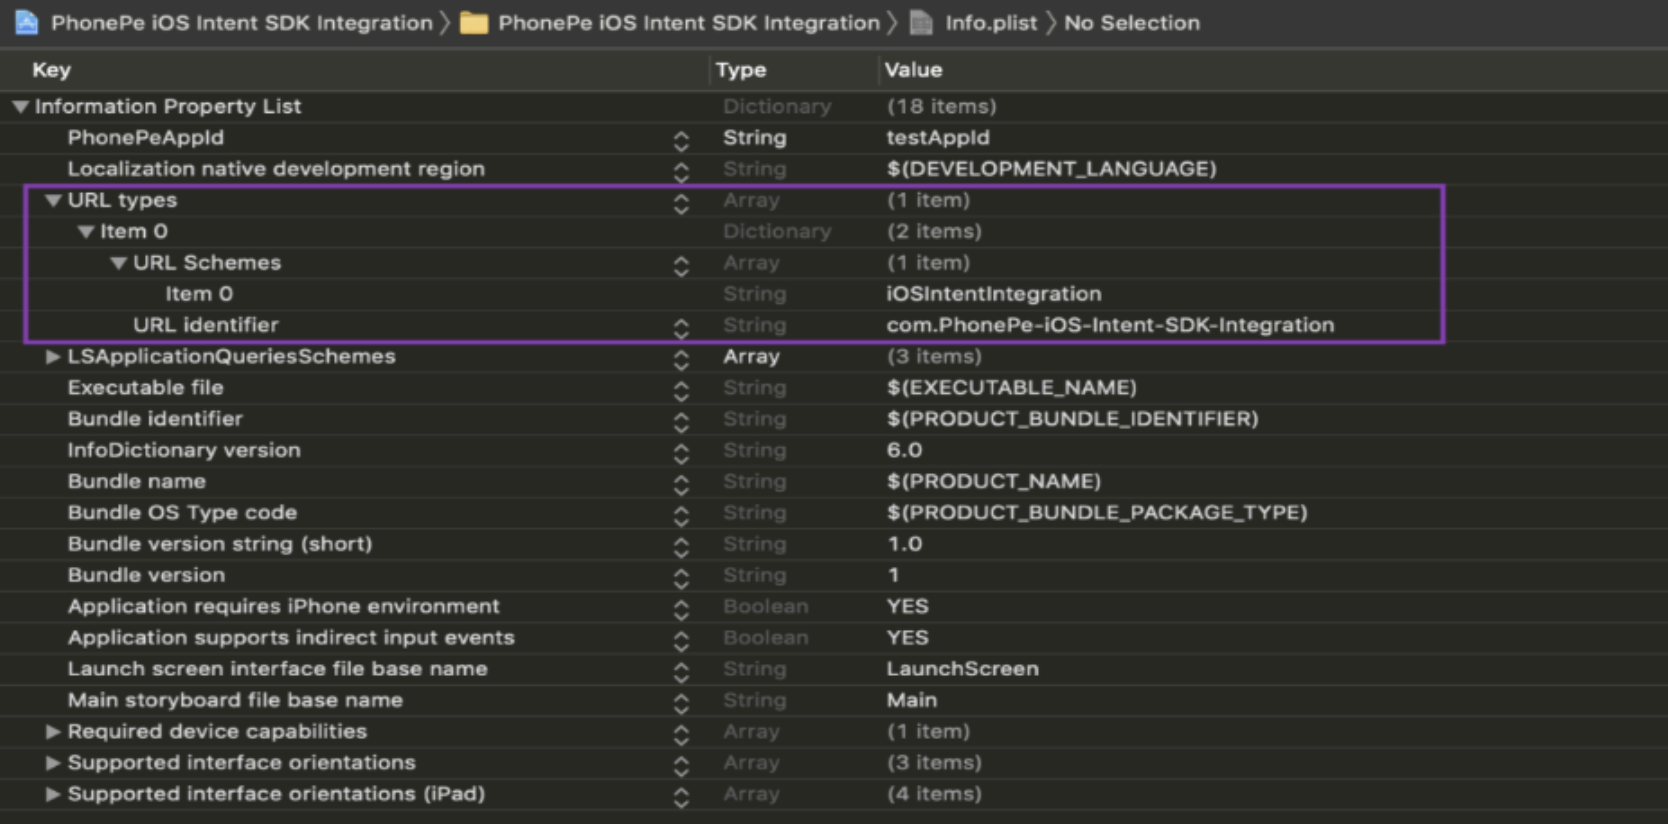
Task: Collapse the URL types array
Action: click(53, 200)
